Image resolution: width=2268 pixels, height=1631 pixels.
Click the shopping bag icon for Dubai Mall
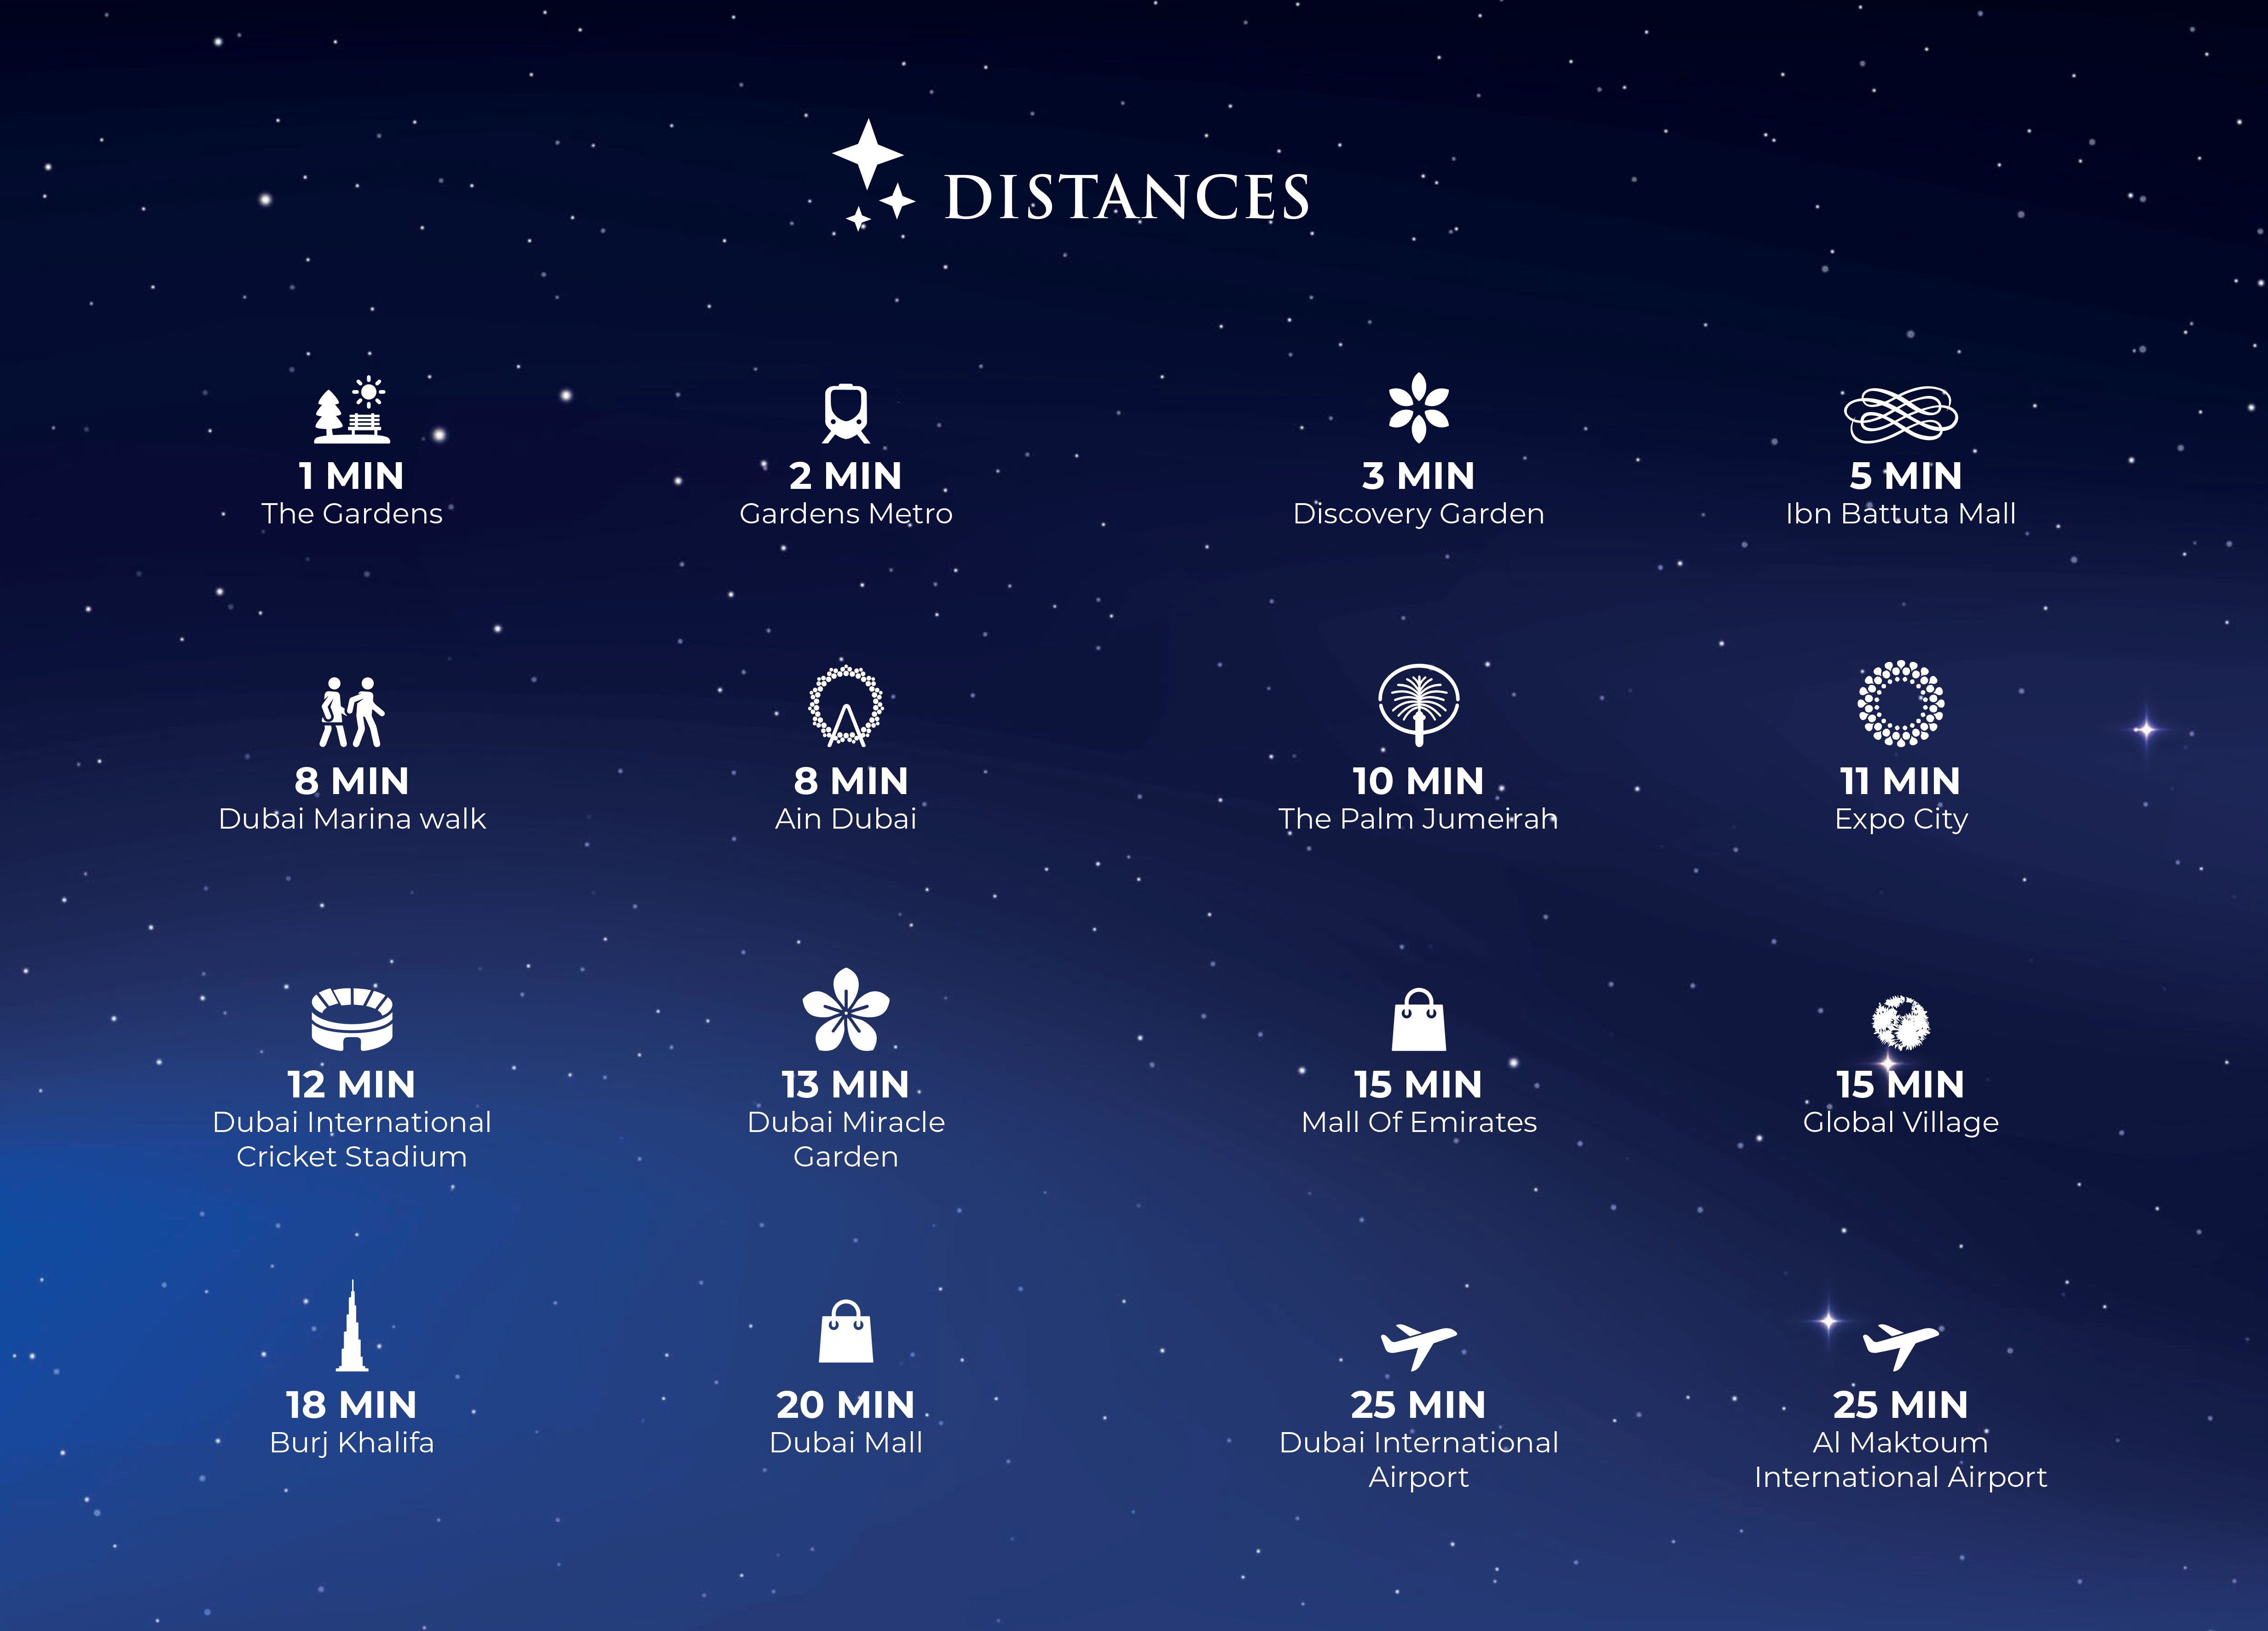[846, 1331]
